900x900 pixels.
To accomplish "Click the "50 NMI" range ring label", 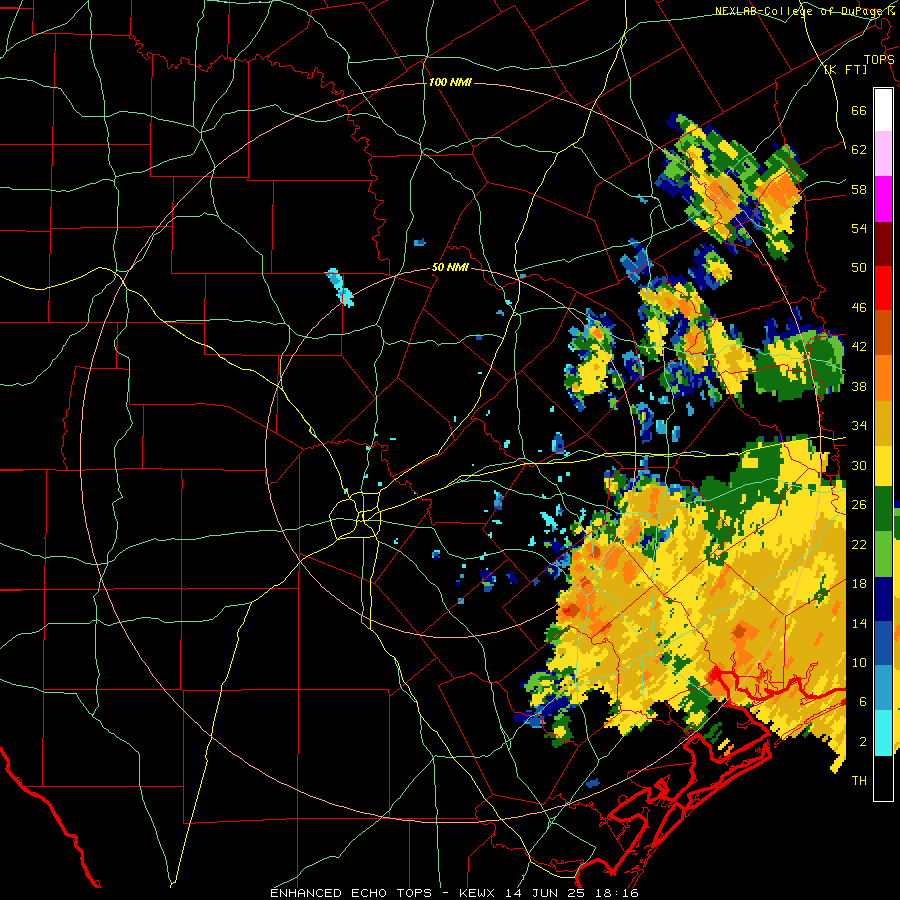I will (x=450, y=267).
